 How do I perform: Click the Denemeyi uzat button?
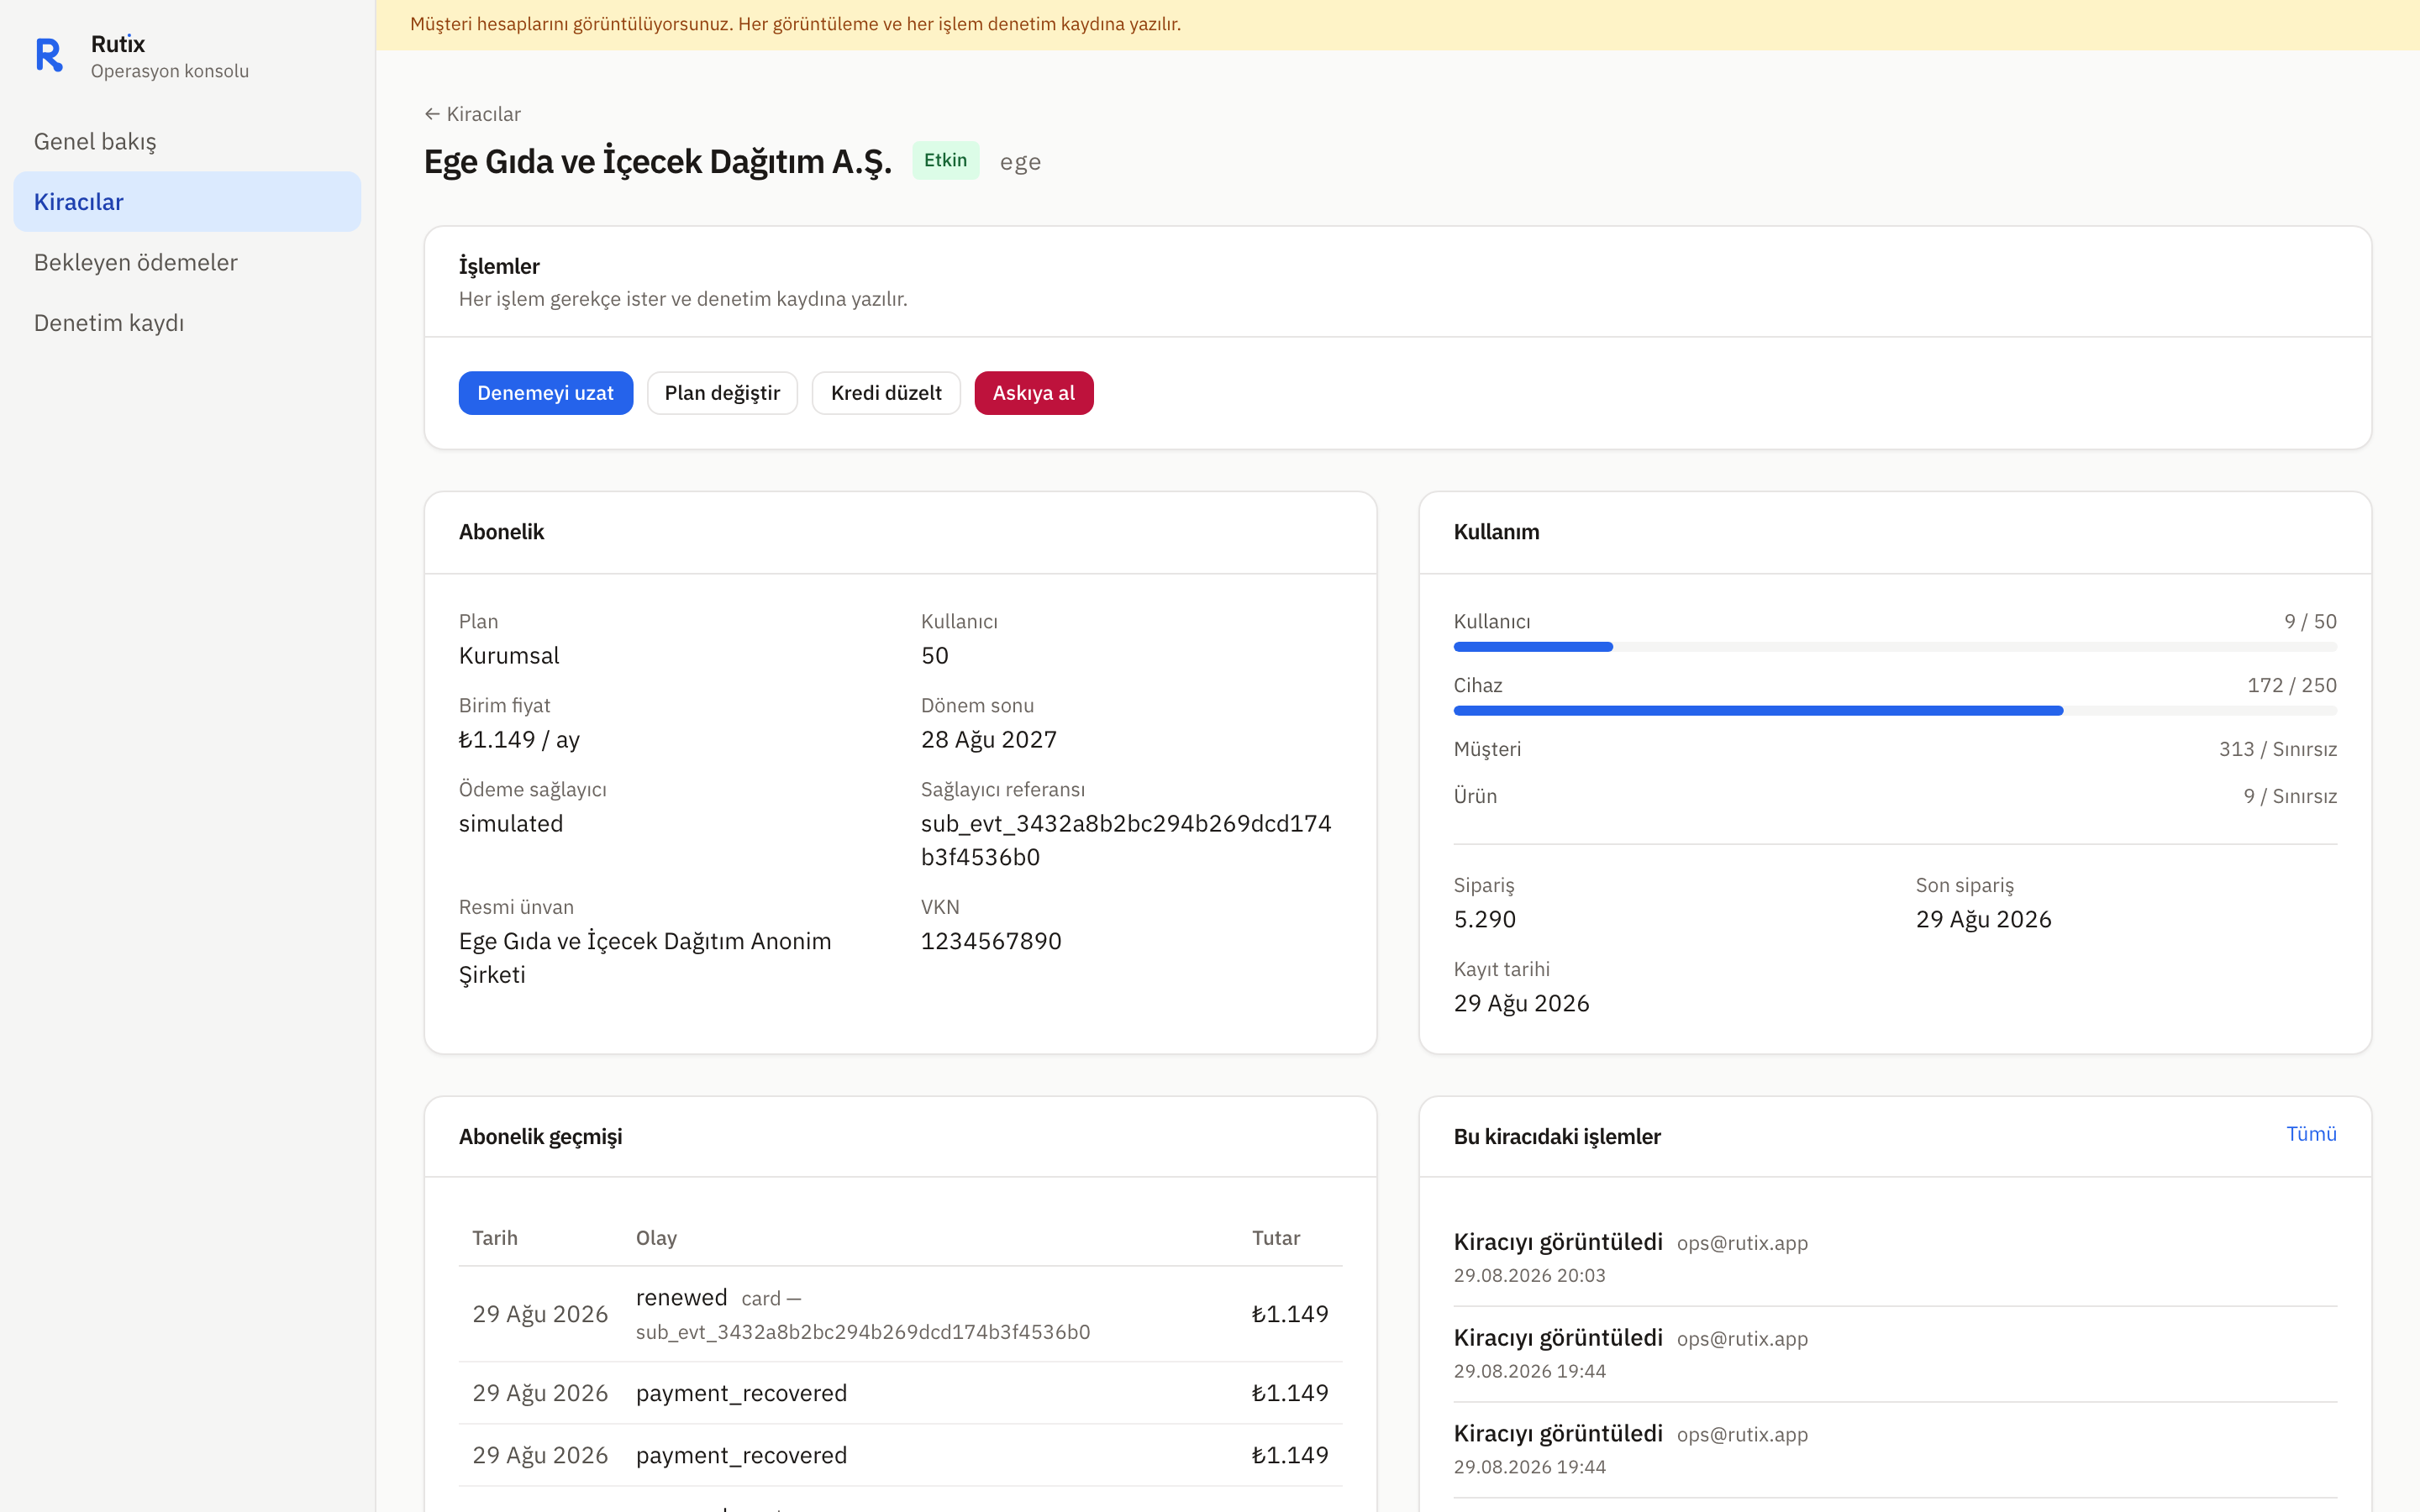coord(545,393)
